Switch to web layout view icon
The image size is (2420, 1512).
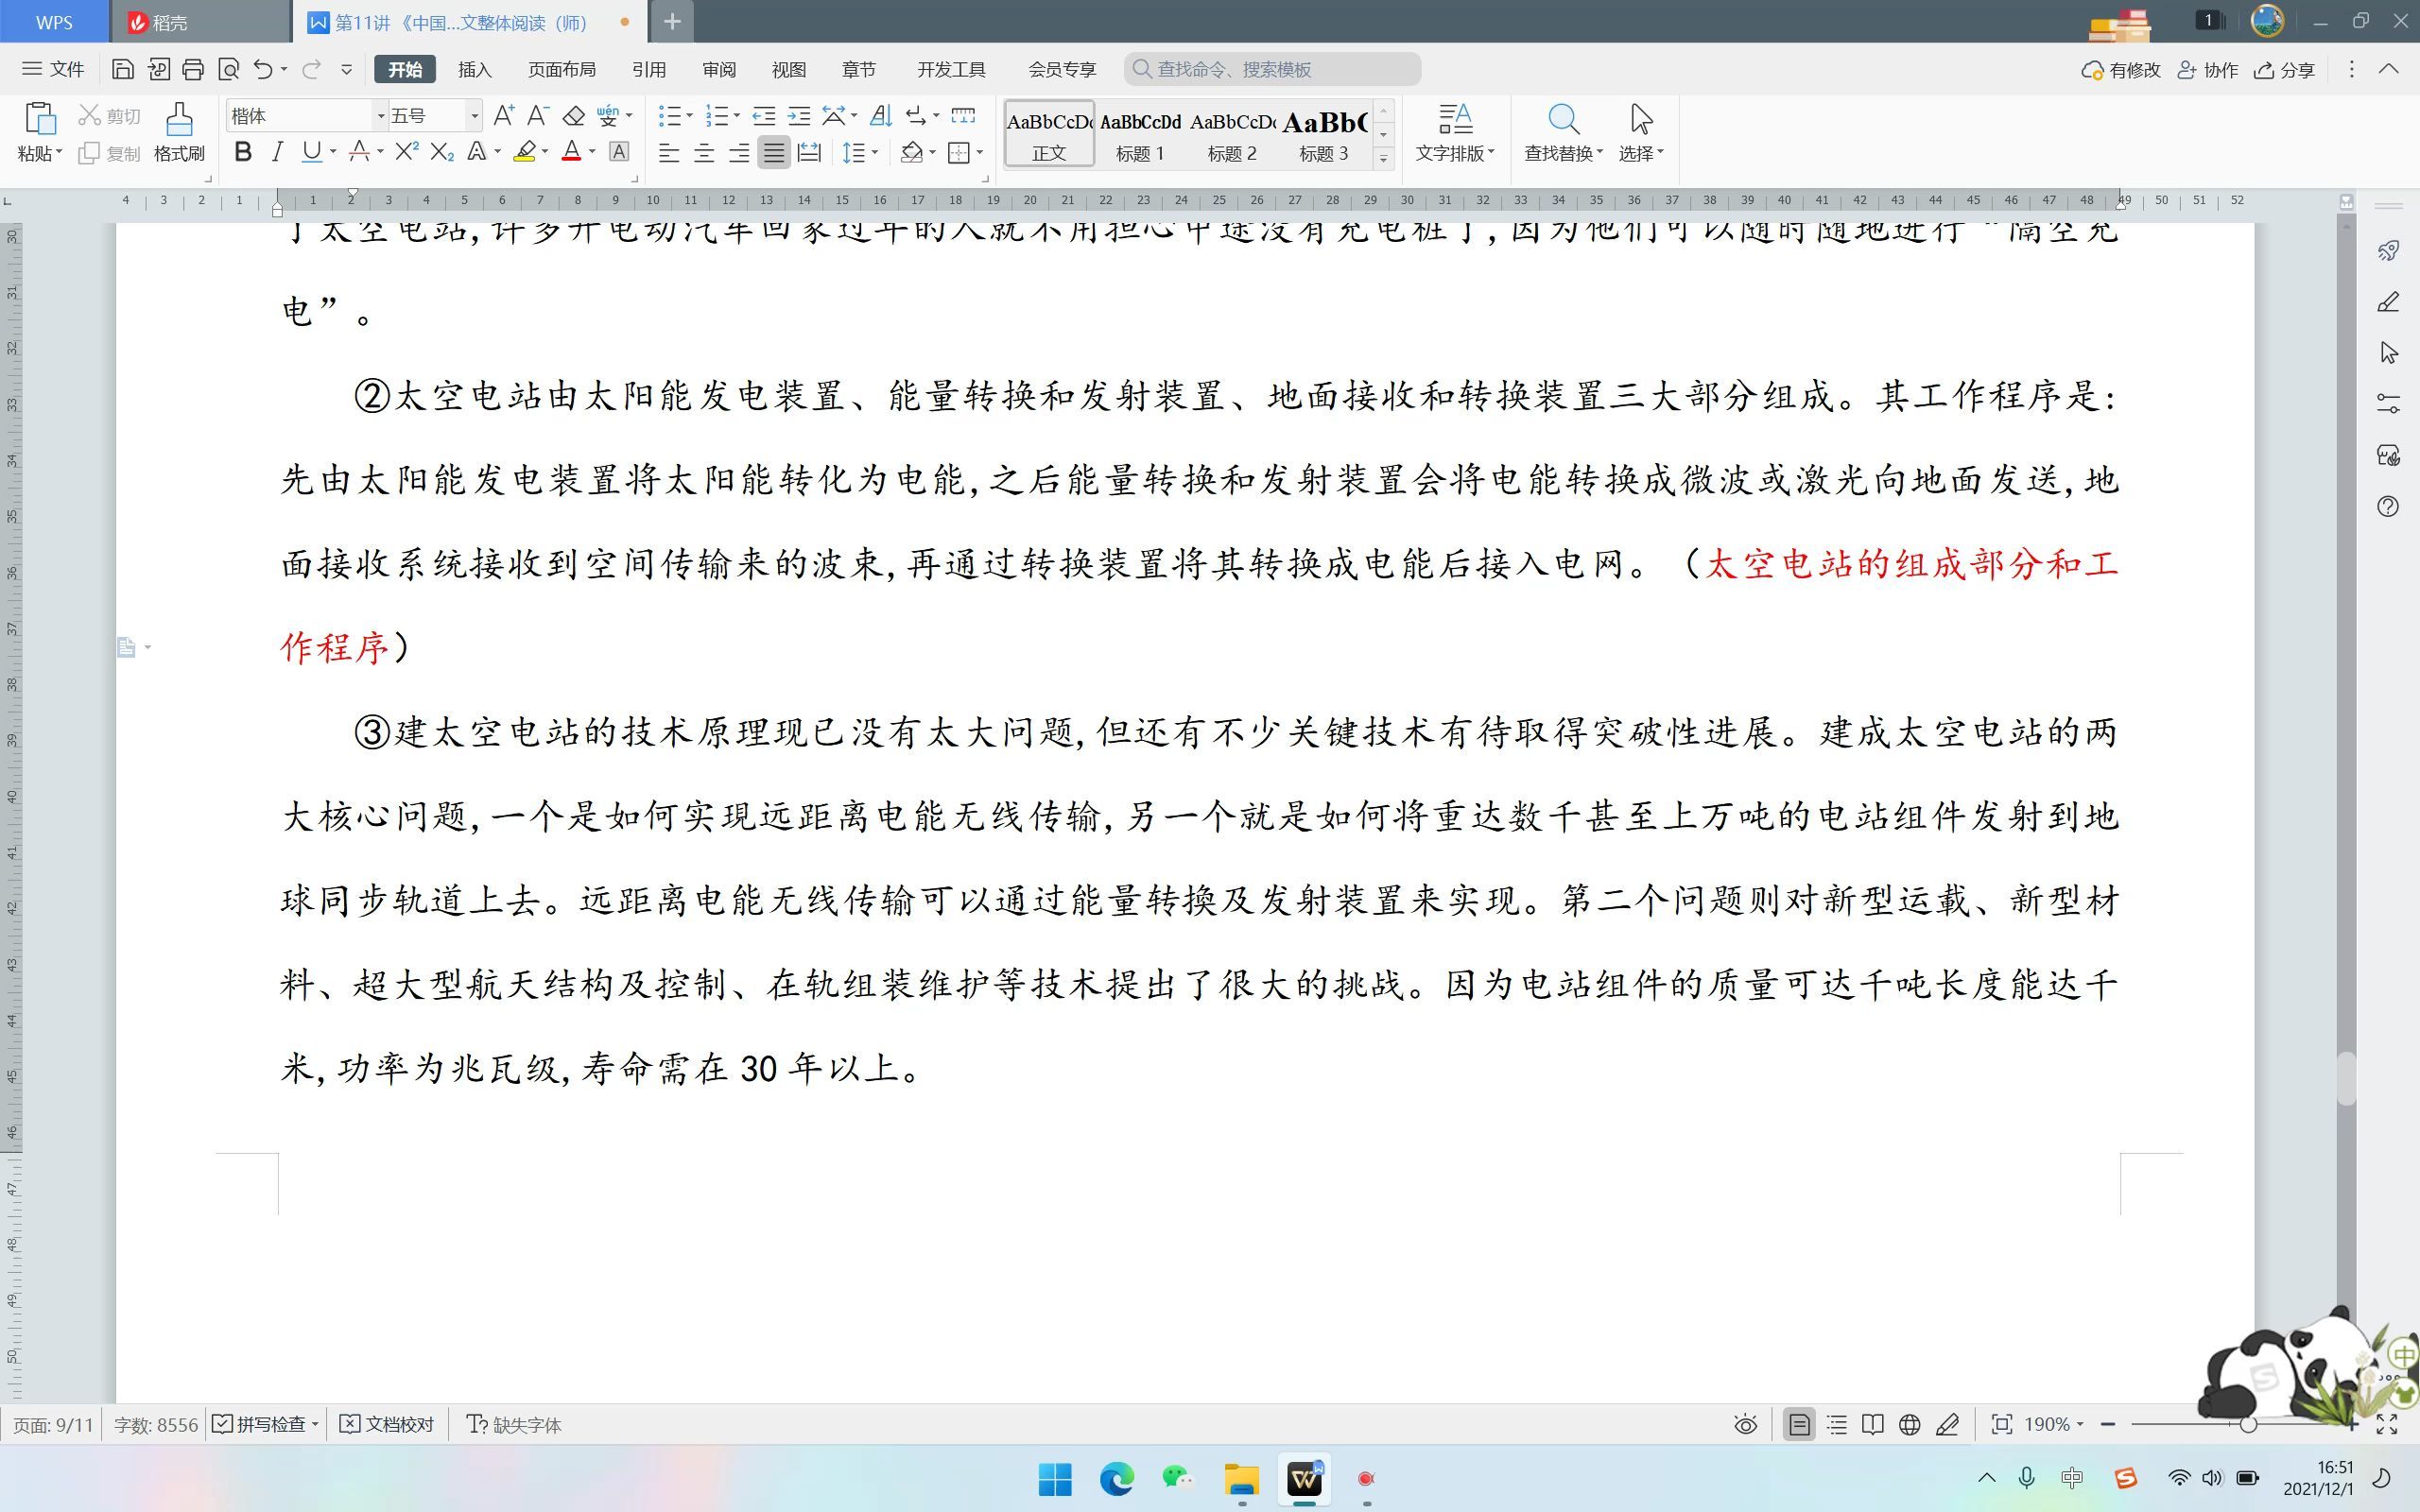1909,1424
